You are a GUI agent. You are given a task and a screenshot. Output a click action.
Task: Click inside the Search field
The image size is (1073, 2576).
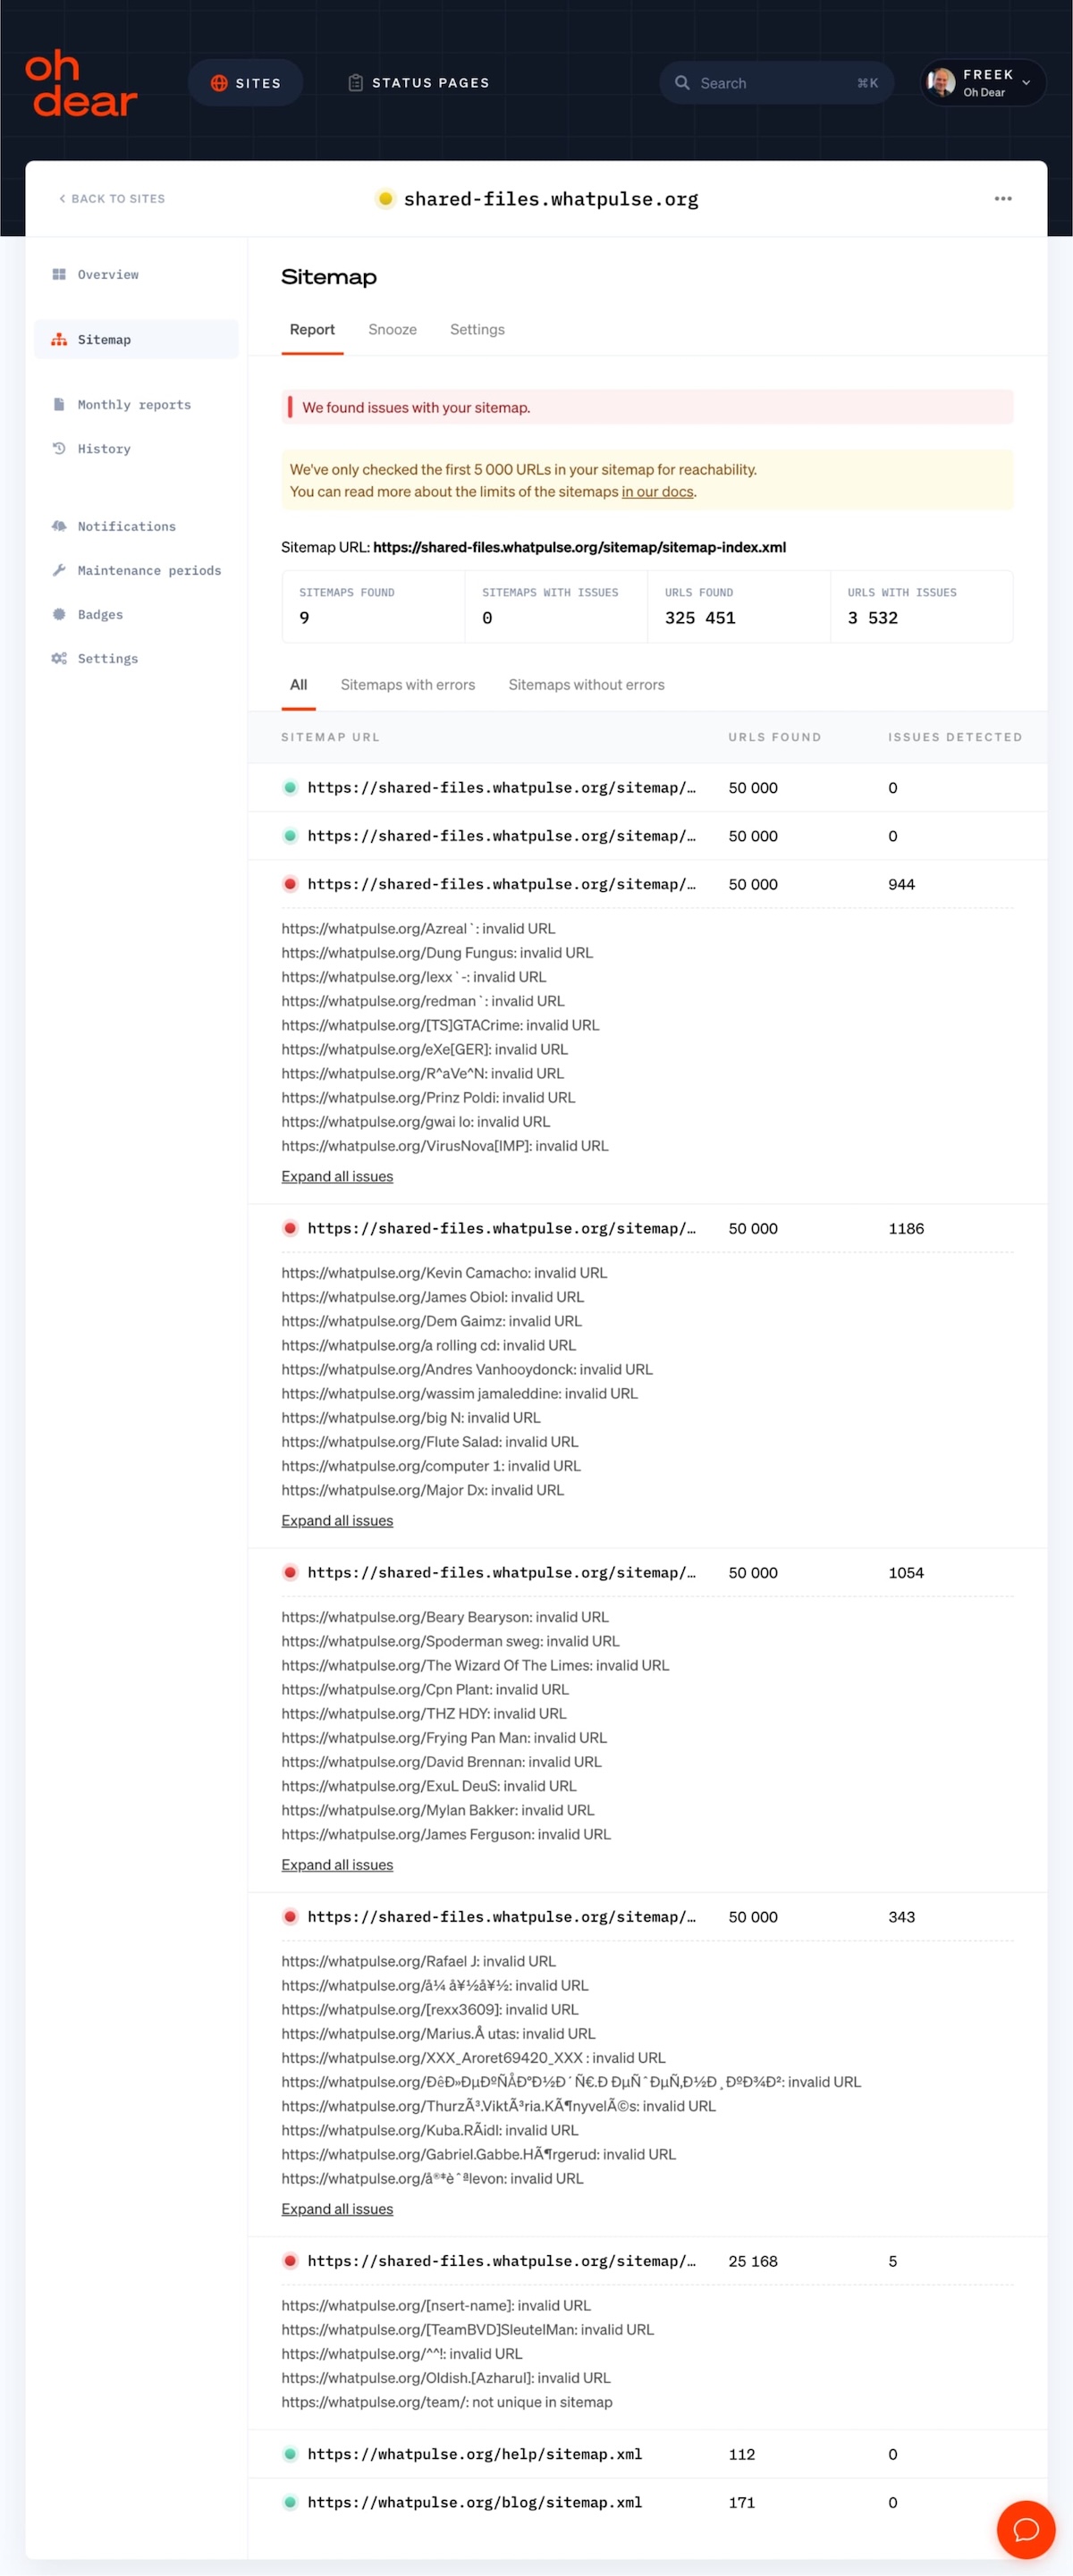click(x=776, y=83)
